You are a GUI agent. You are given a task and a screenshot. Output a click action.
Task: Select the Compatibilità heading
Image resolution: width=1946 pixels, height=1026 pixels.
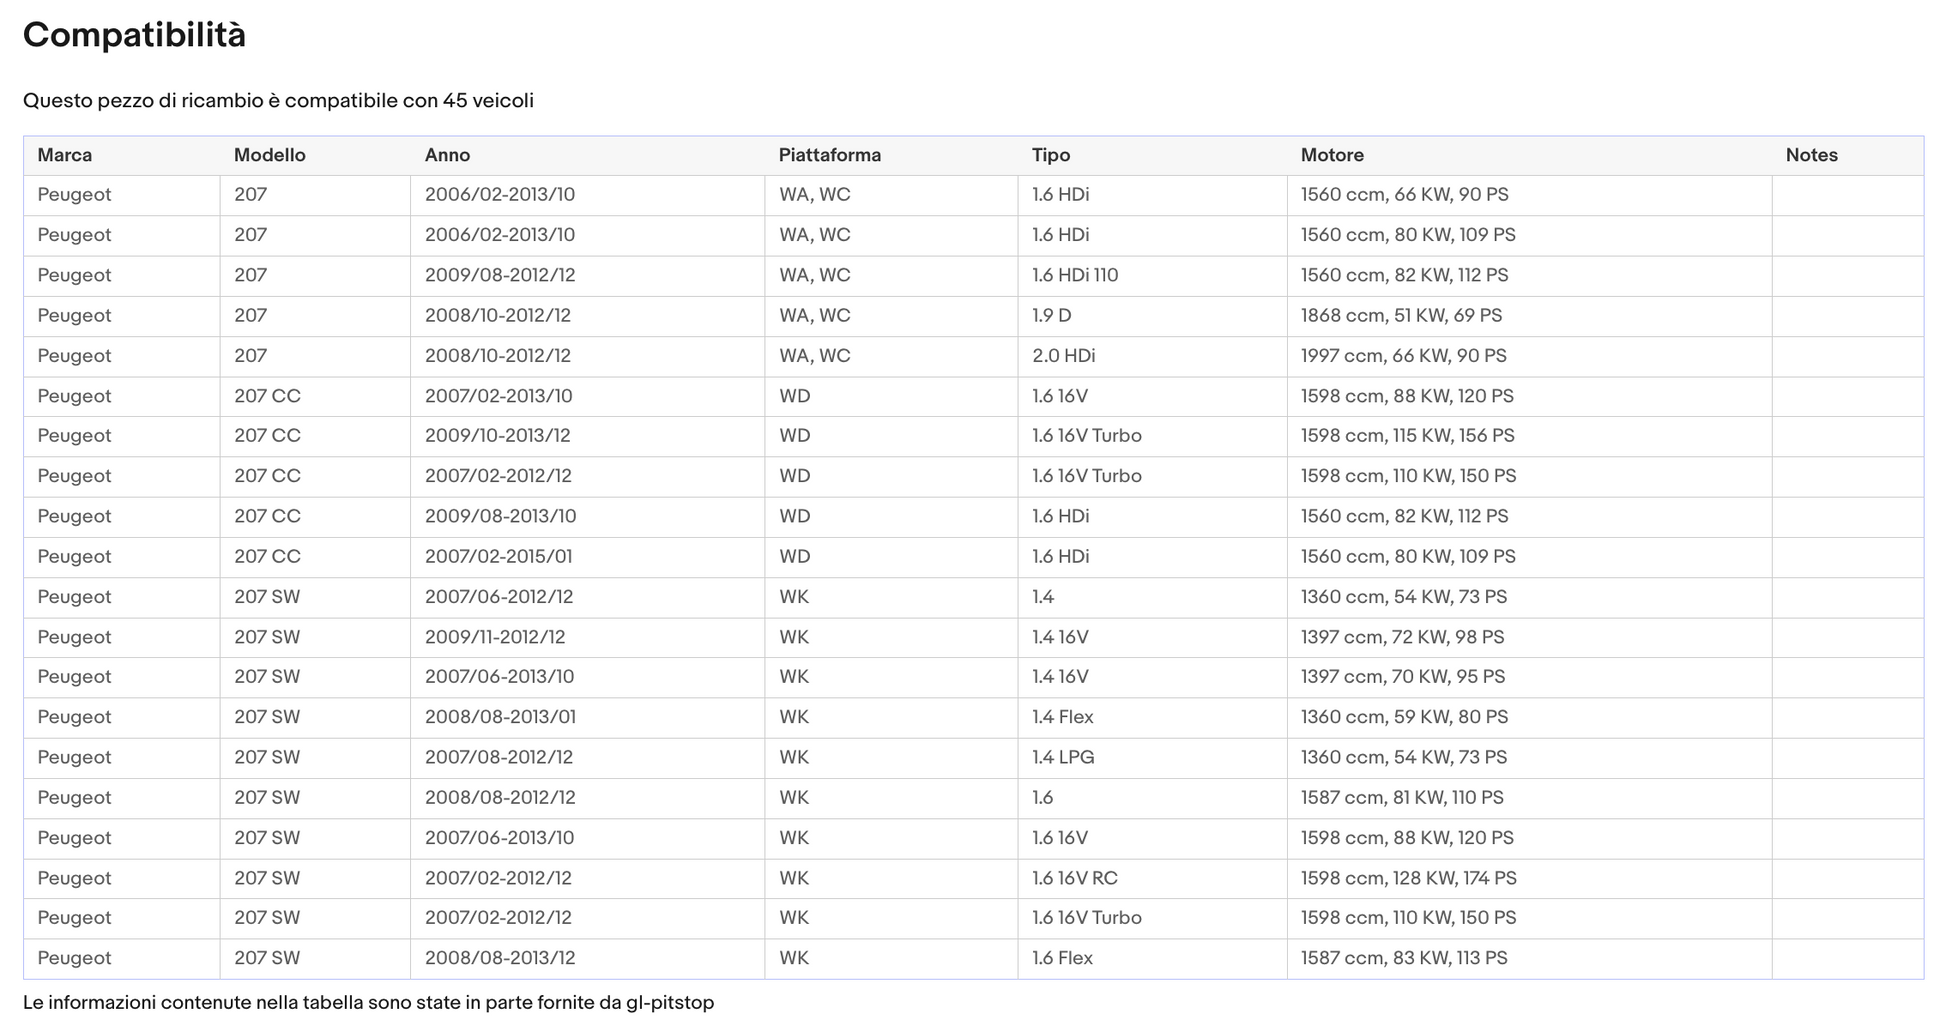(x=134, y=35)
